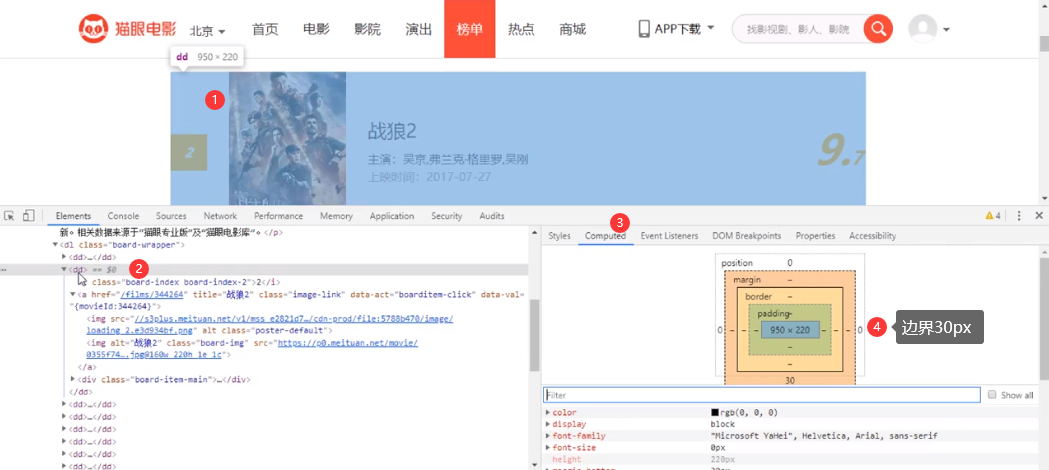Collapse the selected dd == $0 node
The width and height of the screenshot is (1049, 470).
(x=65, y=269)
